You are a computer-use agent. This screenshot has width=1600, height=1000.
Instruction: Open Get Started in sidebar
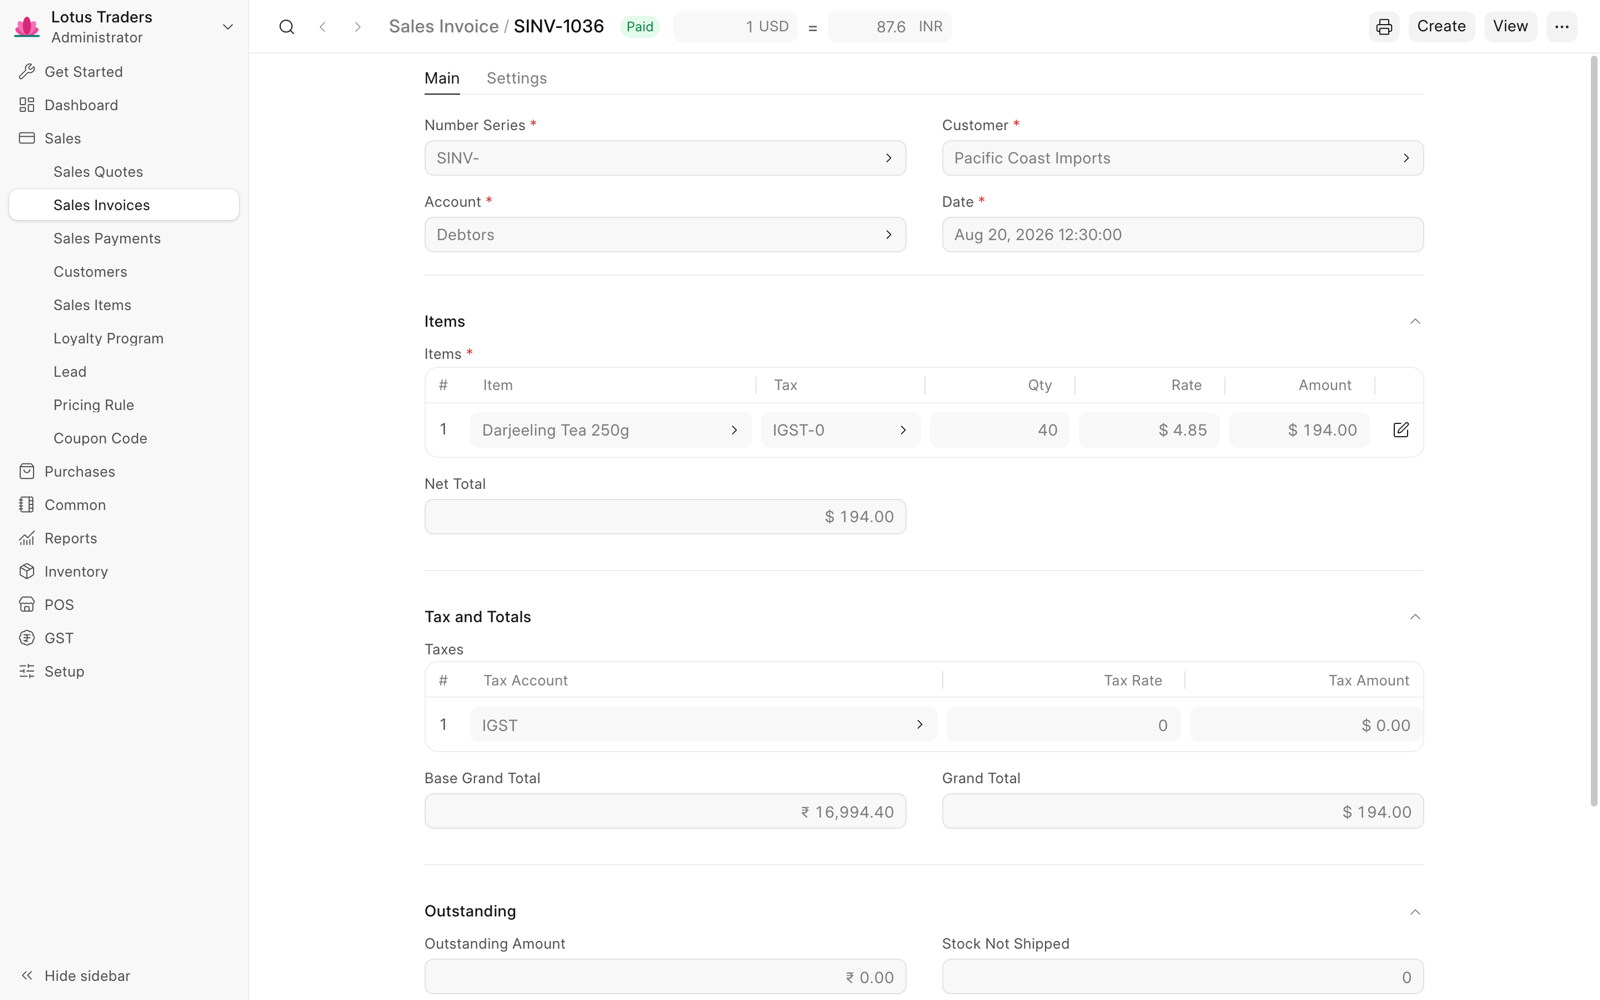[x=124, y=72]
